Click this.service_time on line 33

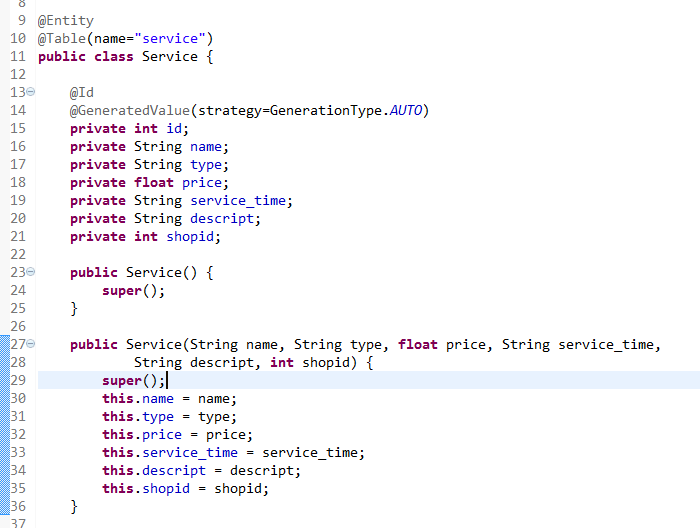tap(170, 453)
